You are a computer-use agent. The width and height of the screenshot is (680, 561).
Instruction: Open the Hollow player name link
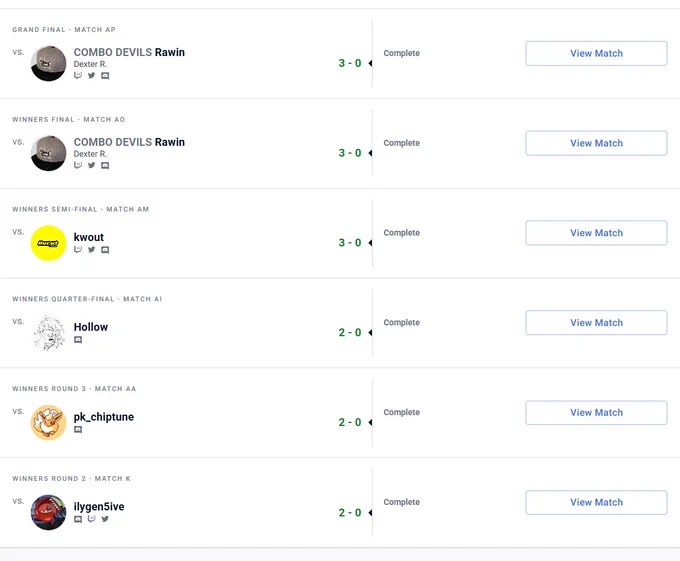click(91, 327)
